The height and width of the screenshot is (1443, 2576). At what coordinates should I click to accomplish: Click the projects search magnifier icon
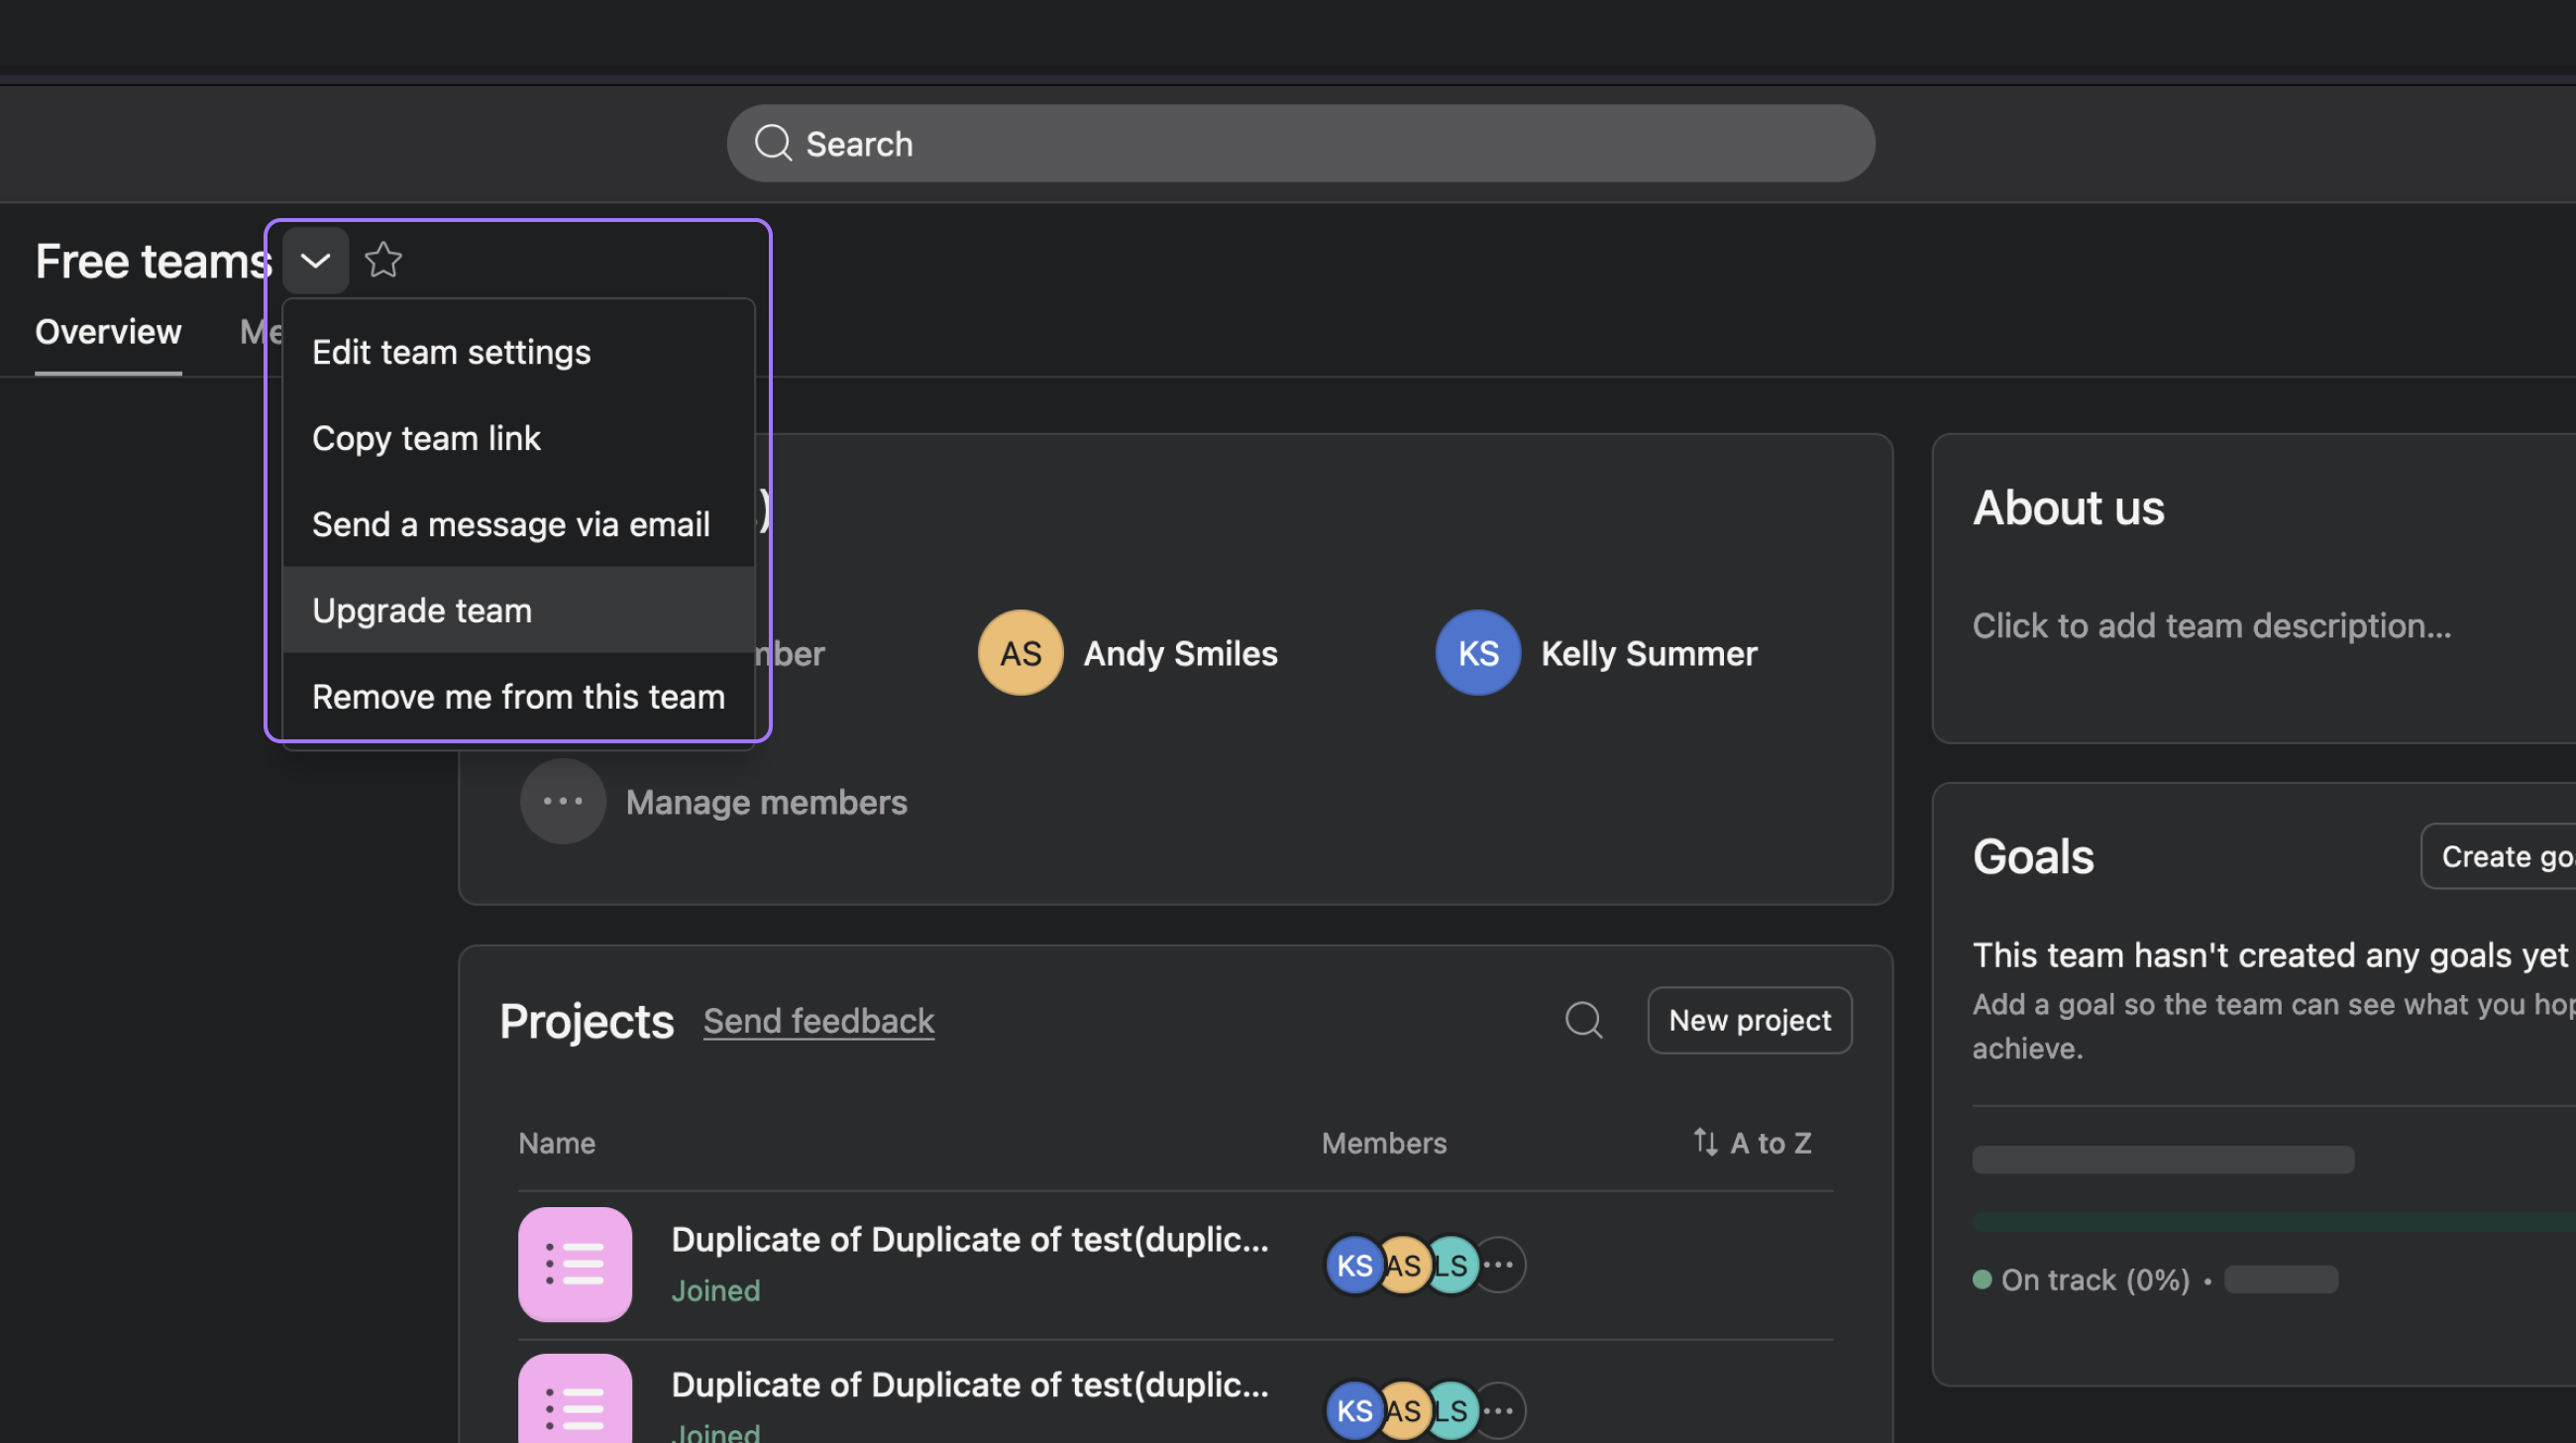(x=1583, y=1020)
